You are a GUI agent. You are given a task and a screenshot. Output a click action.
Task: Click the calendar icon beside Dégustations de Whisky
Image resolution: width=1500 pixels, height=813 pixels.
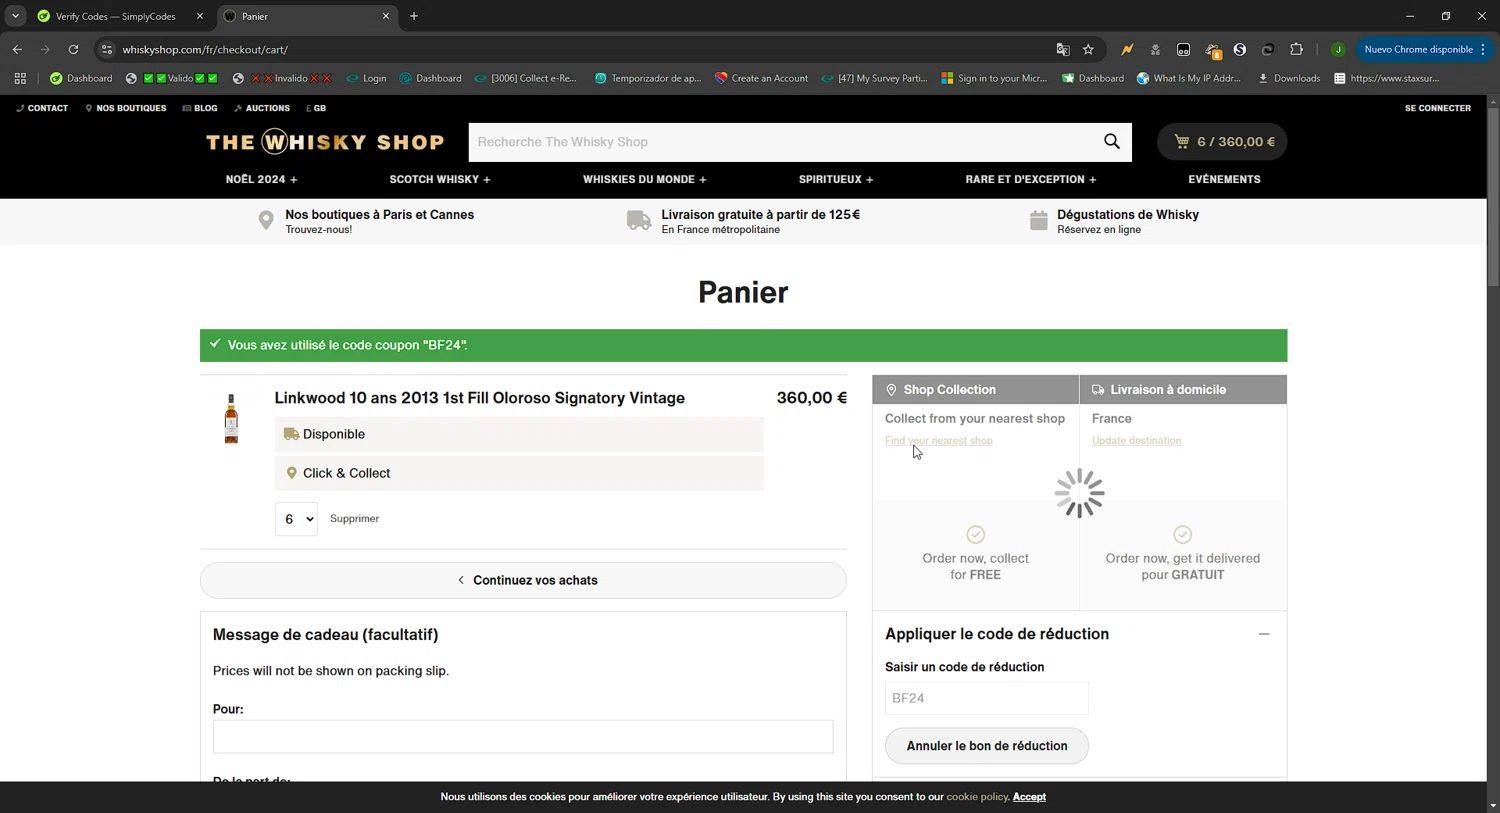pyautogui.click(x=1039, y=221)
